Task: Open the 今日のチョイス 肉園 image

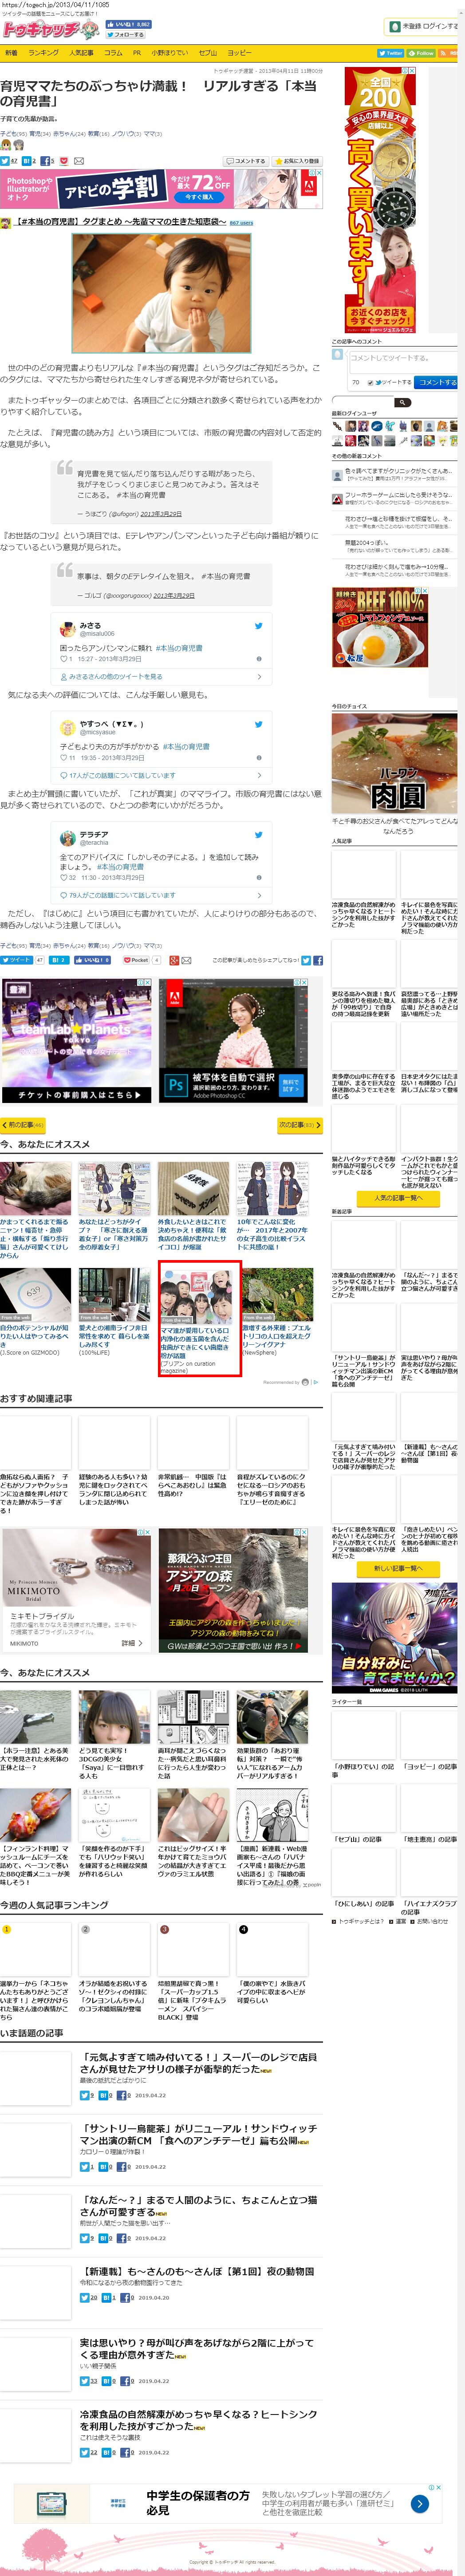Action: click(394, 763)
